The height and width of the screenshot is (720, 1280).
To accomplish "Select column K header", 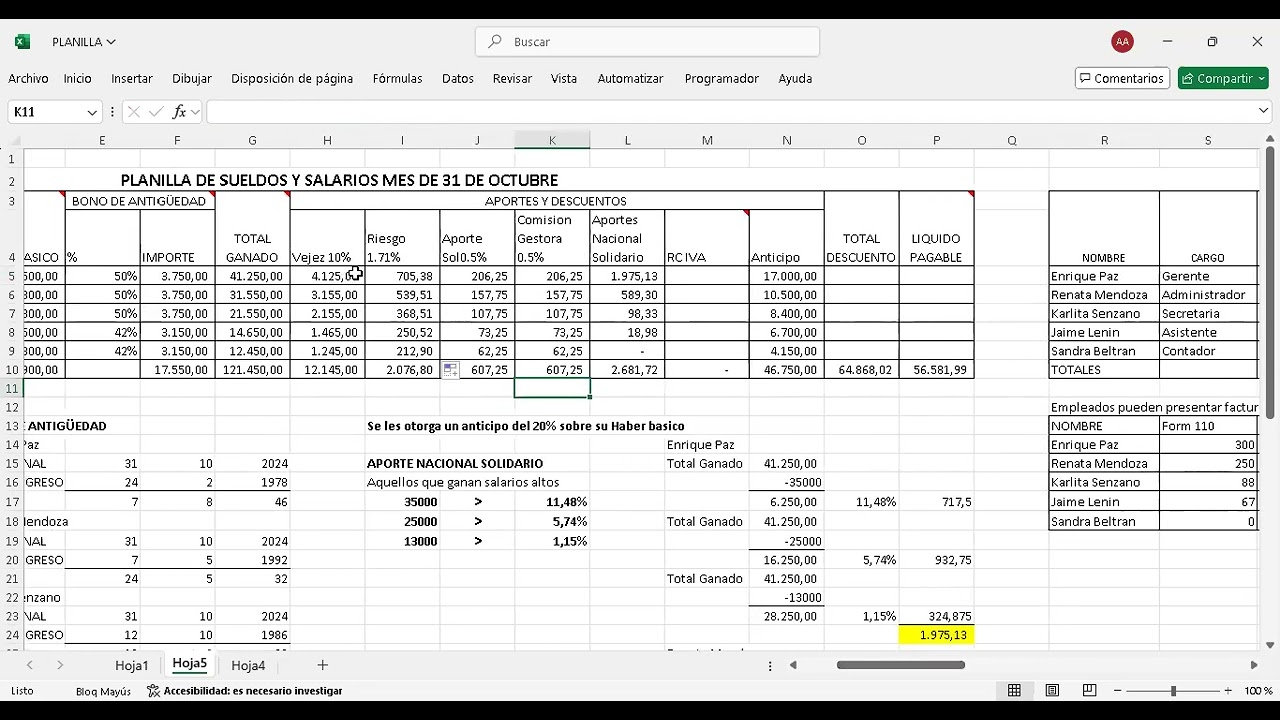I will click(552, 141).
